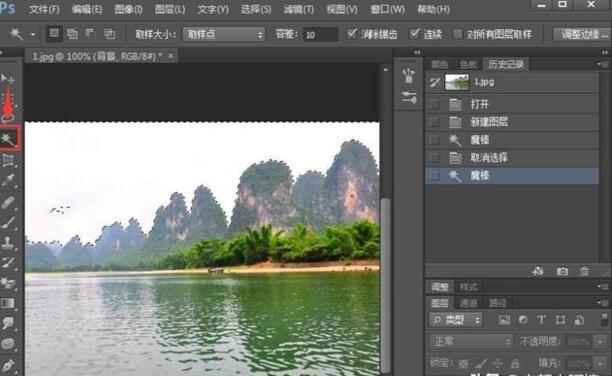This screenshot has width=612, height=376.
Task: Open 类型 layer filter type dropdown
Action: 456,320
